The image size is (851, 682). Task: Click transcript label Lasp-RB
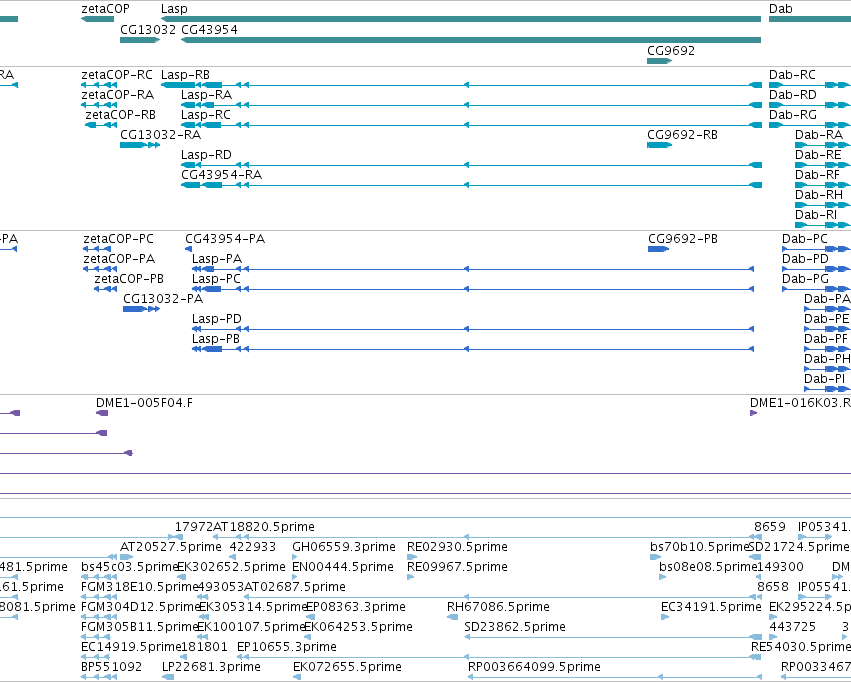[185, 75]
